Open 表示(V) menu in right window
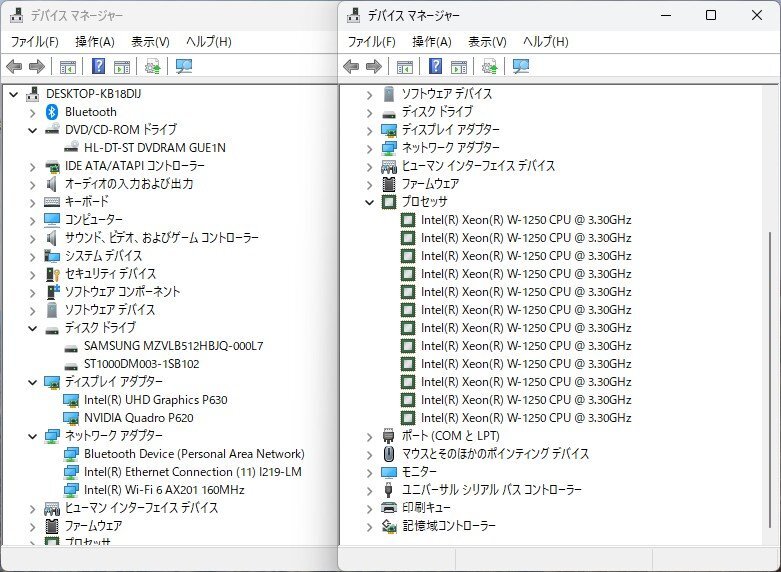The image size is (781, 572). [x=488, y=42]
